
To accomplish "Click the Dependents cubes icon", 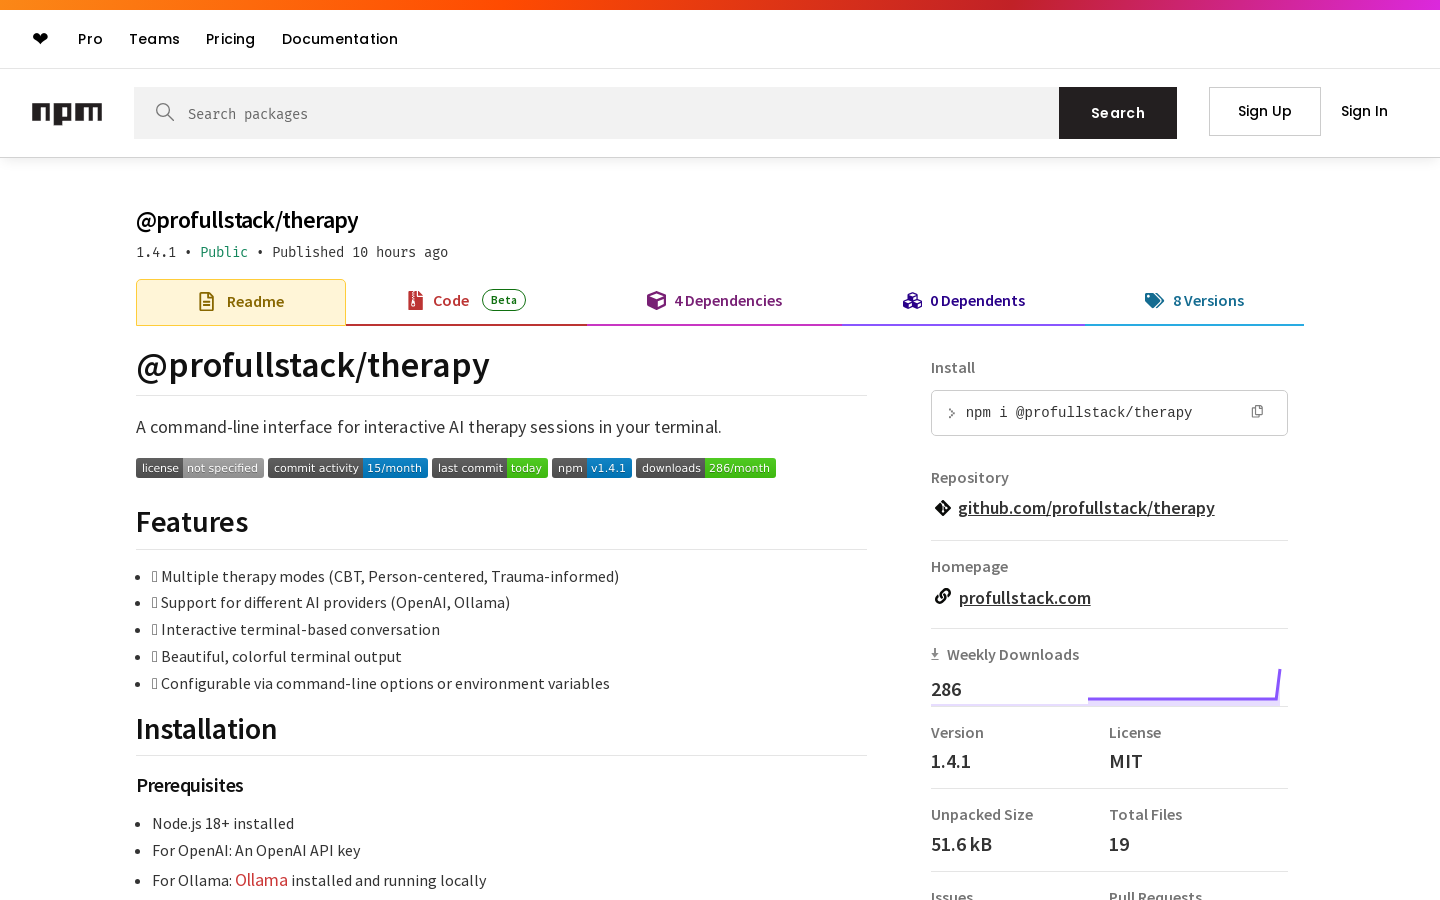I will 912,300.
